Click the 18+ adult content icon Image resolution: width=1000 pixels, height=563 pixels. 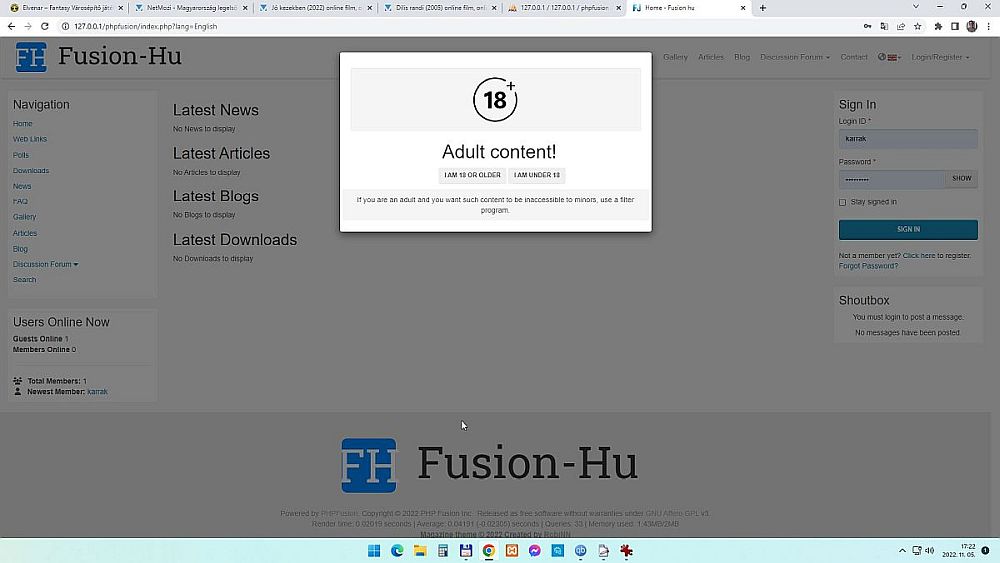coord(495,100)
